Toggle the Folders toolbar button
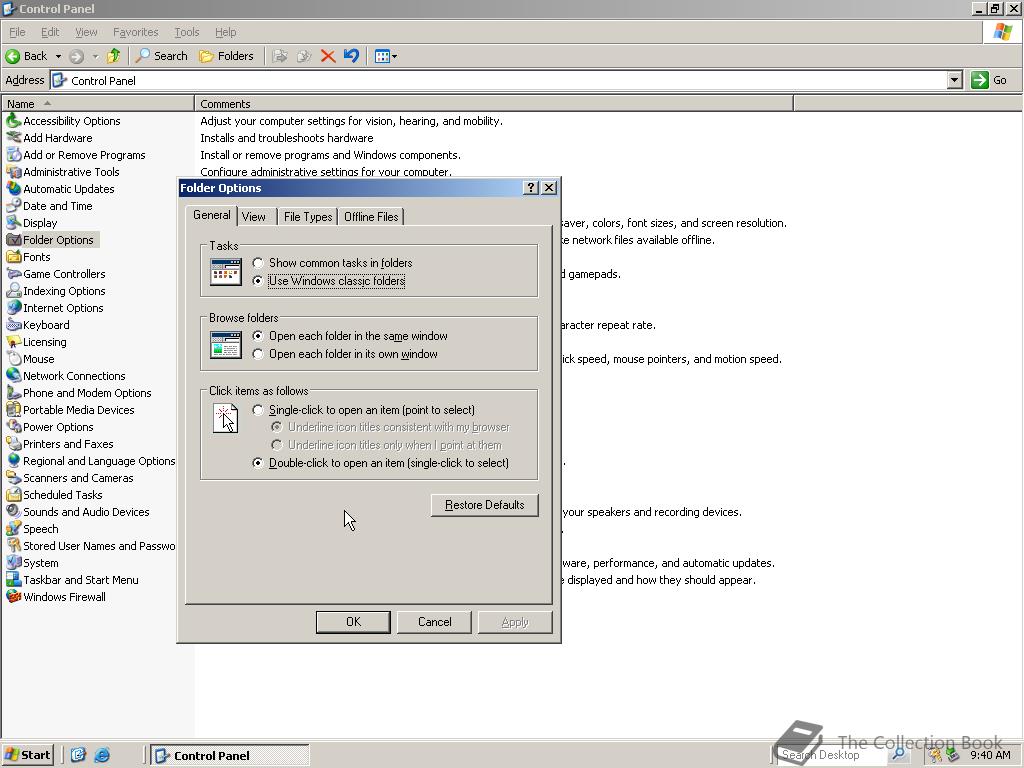This screenshot has height=768, width=1024. tap(227, 56)
